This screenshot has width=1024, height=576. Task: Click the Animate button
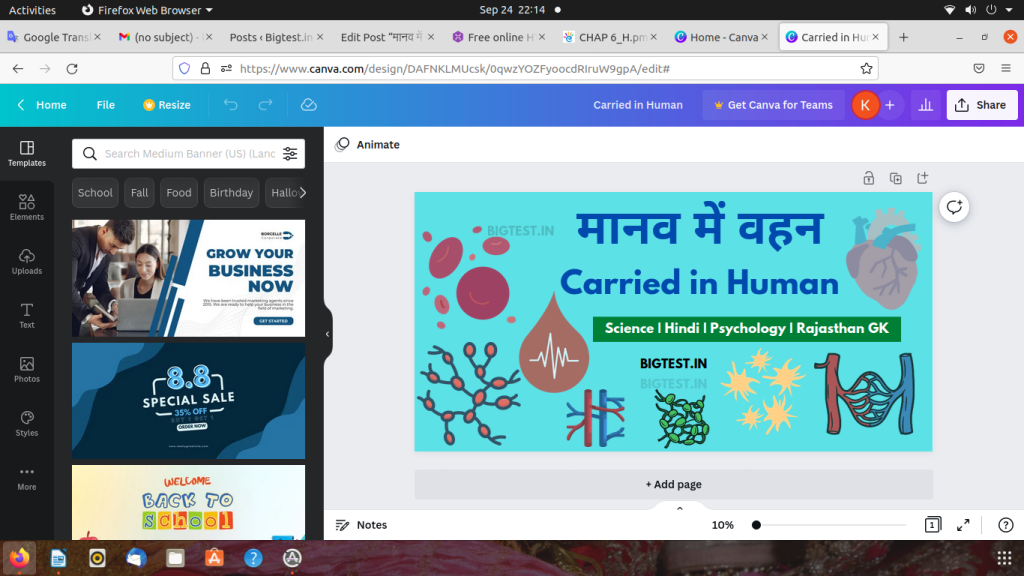(x=368, y=144)
